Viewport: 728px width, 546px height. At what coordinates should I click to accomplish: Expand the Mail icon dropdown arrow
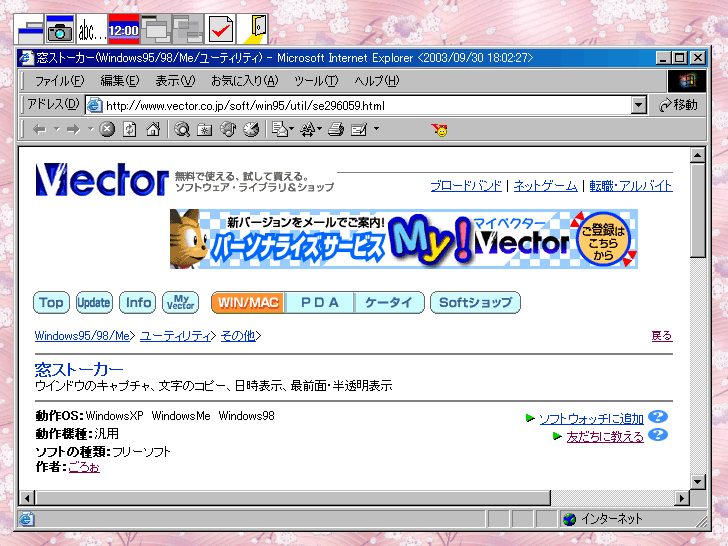click(292, 129)
